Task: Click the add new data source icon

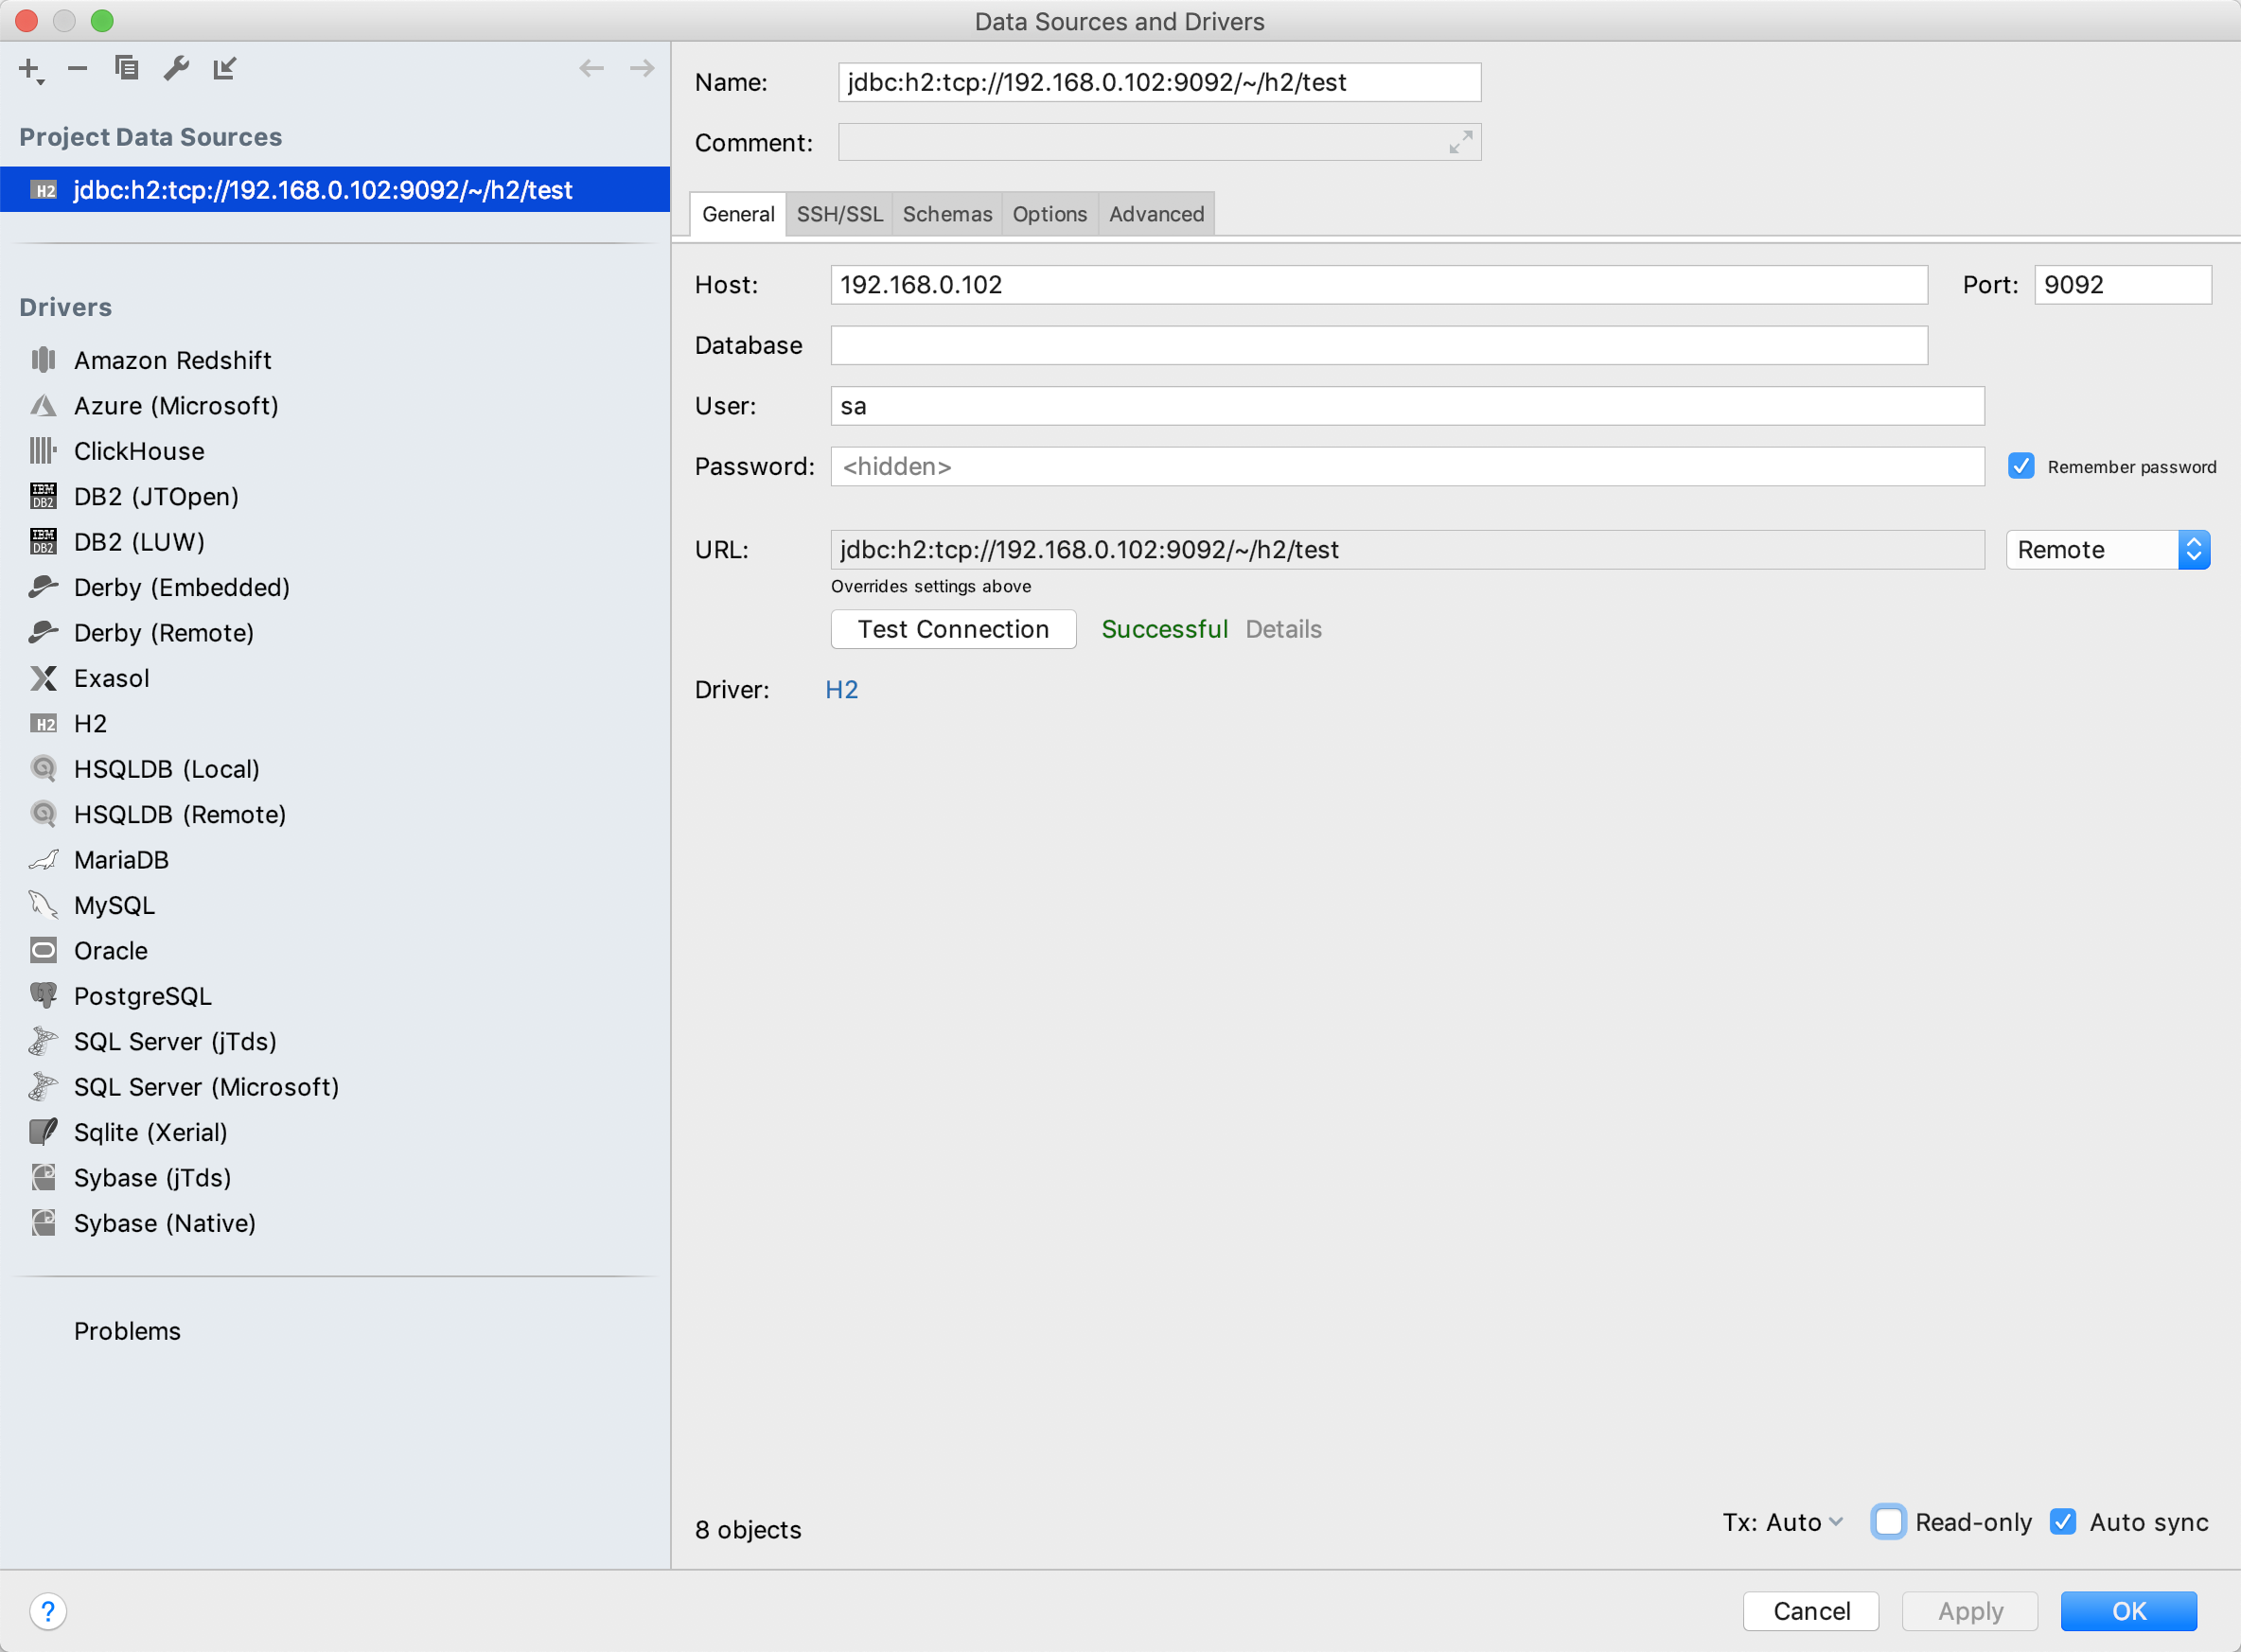Action: 29,68
